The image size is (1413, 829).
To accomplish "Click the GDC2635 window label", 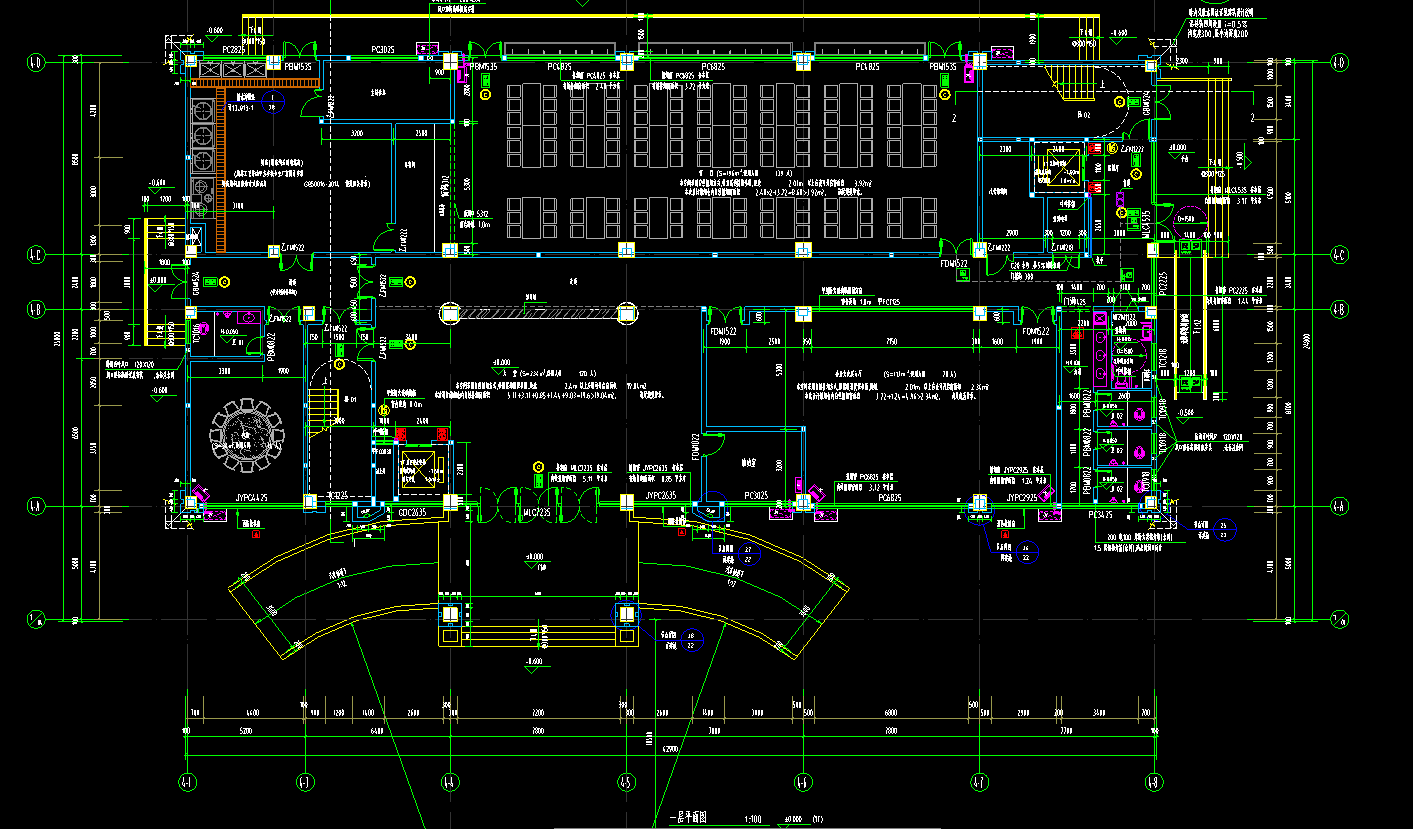I will point(412,513).
